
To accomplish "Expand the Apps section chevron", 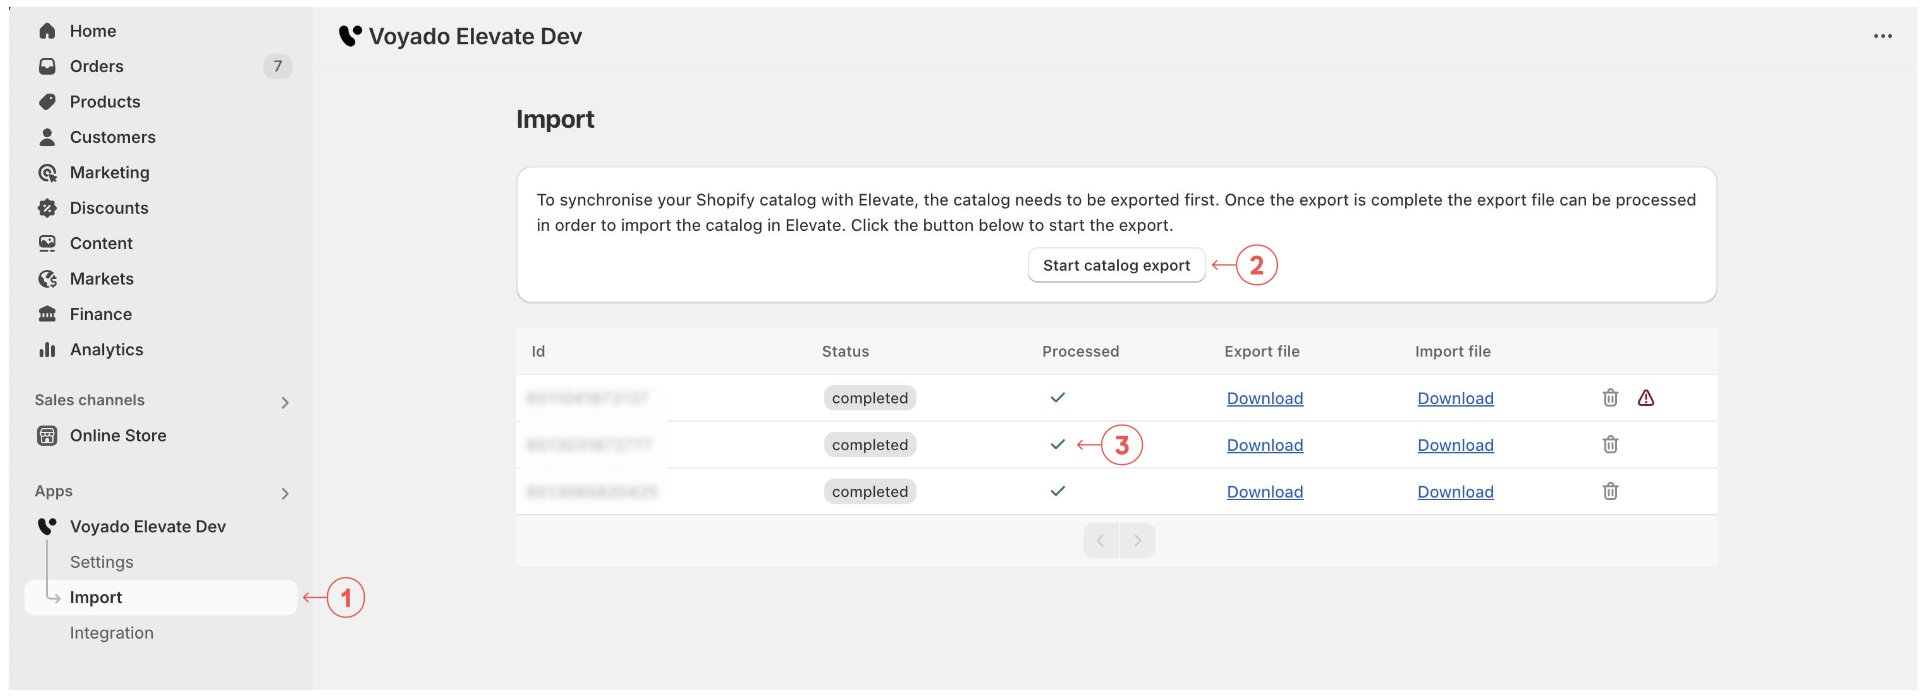I will pyautogui.click(x=285, y=493).
